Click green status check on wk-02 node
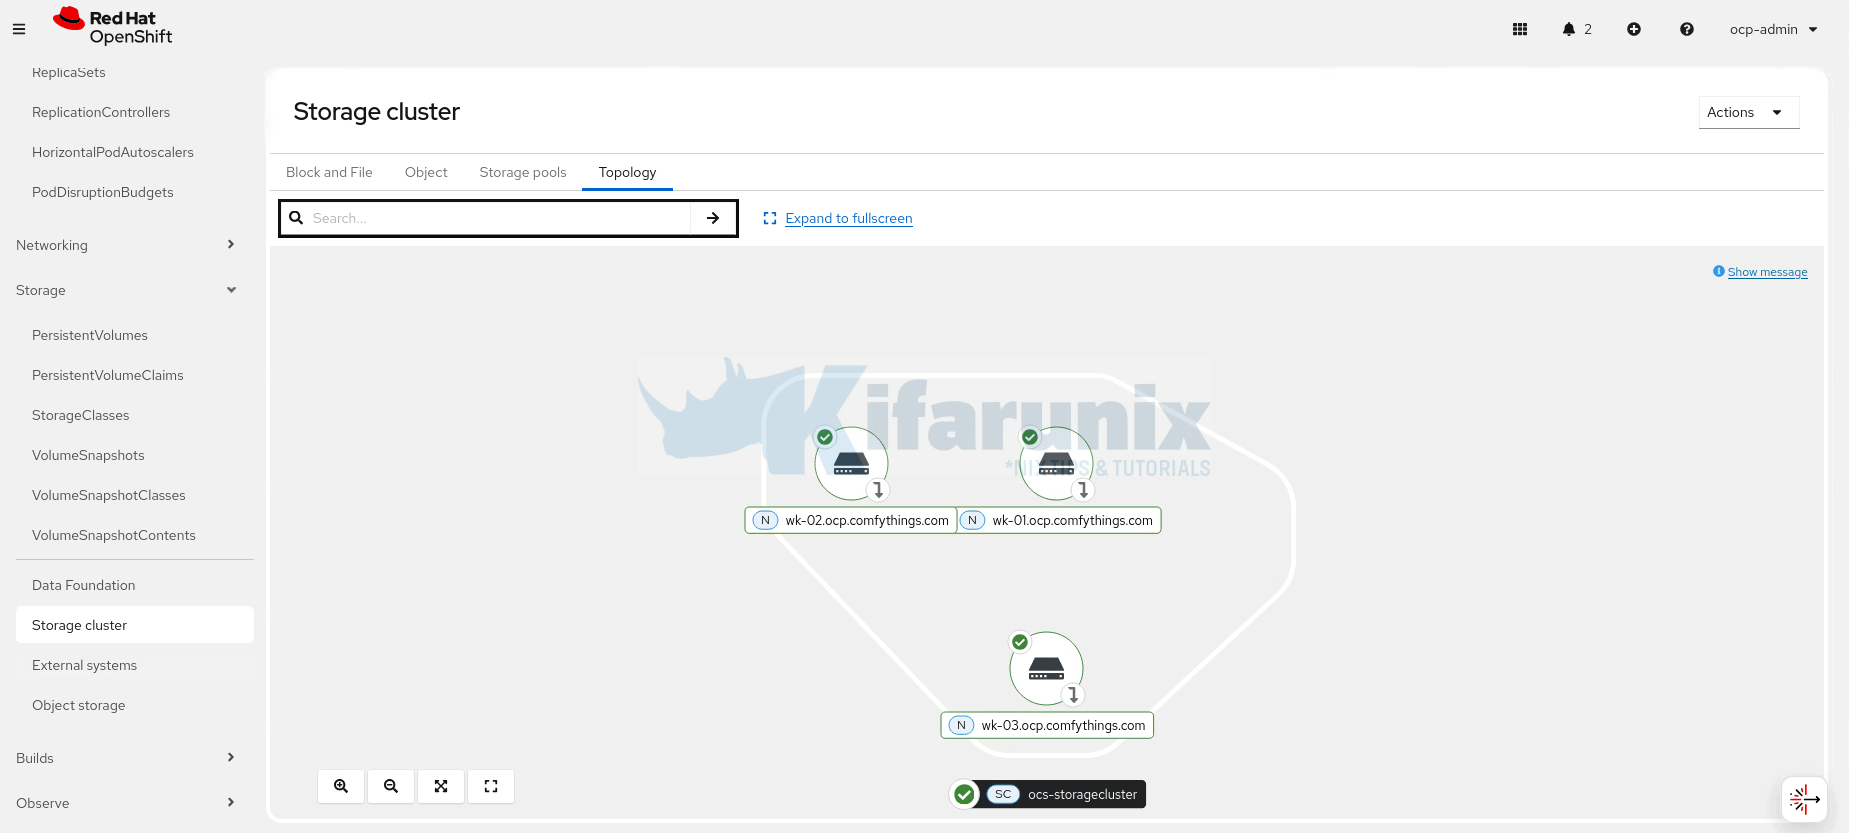The image size is (1849, 833). point(825,437)
